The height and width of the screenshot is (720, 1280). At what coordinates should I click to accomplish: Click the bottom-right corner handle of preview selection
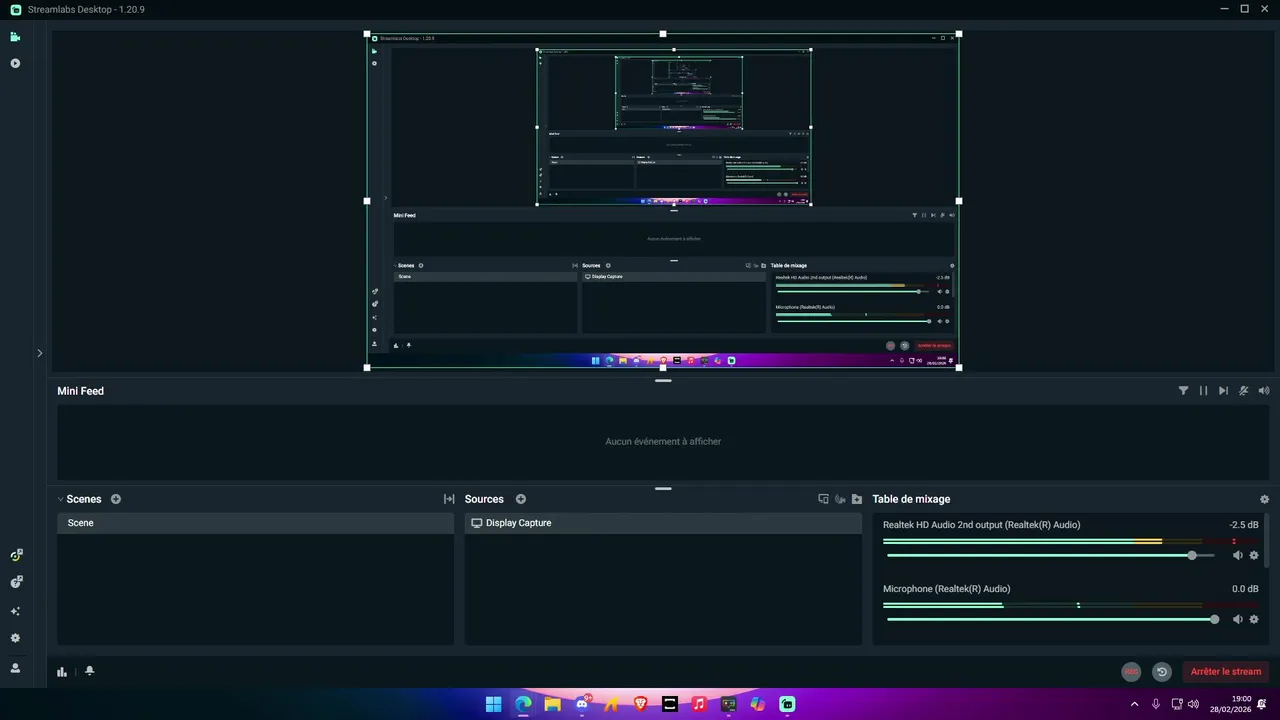click(959, 368)
